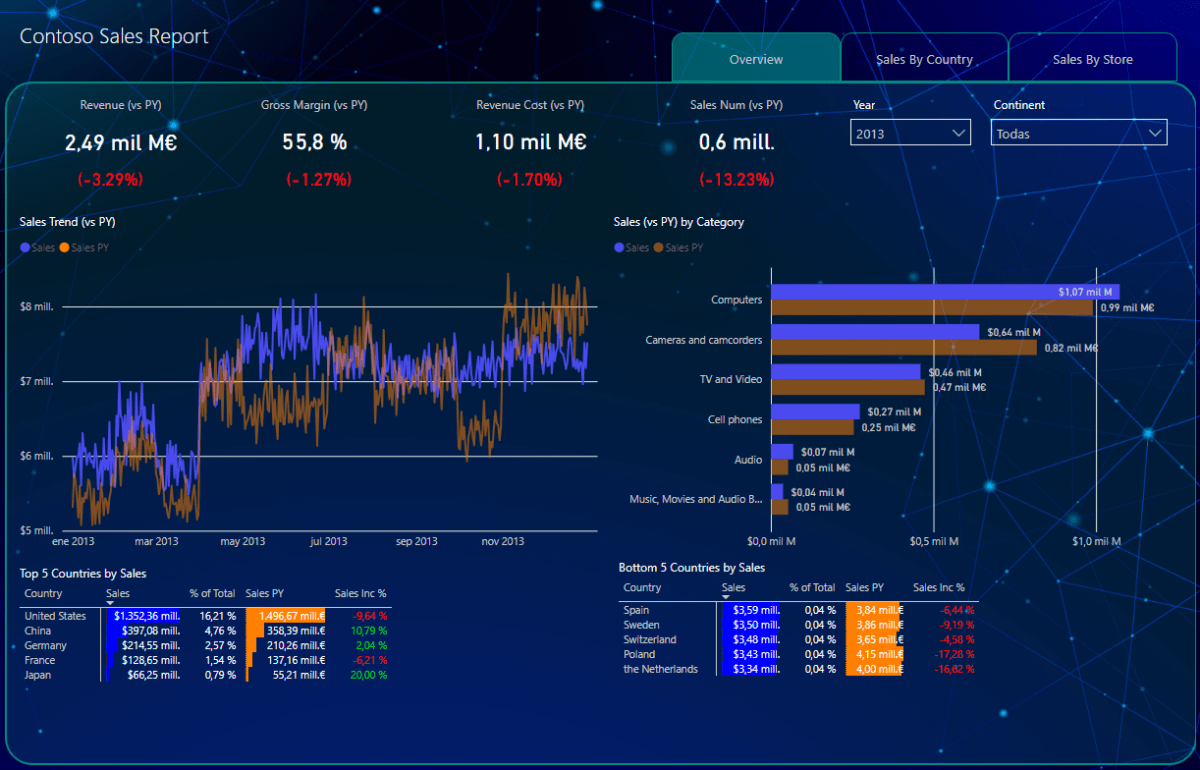Open the Sales By Store tab
Viewport: 1200px width, 770px height.
1092,59
